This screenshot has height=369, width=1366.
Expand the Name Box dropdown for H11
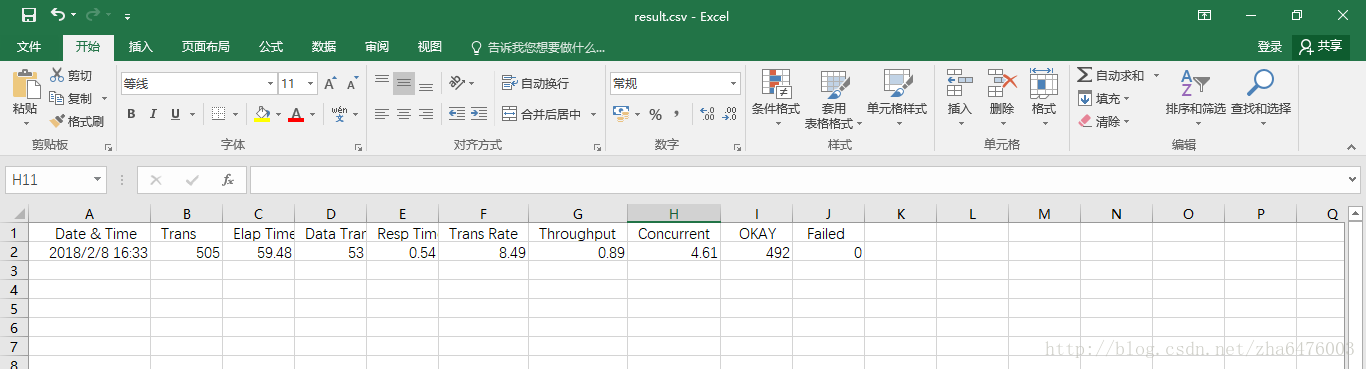coord(98,180)
